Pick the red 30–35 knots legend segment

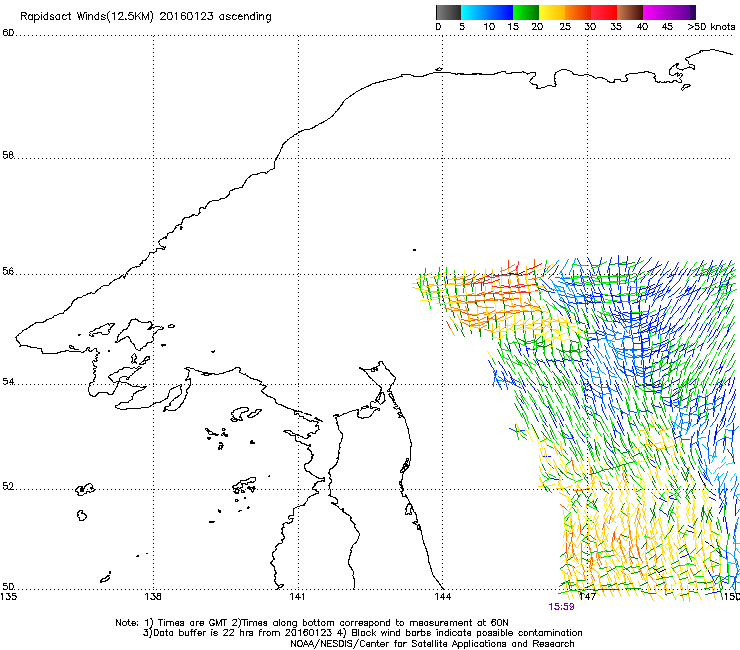[604, 12]
